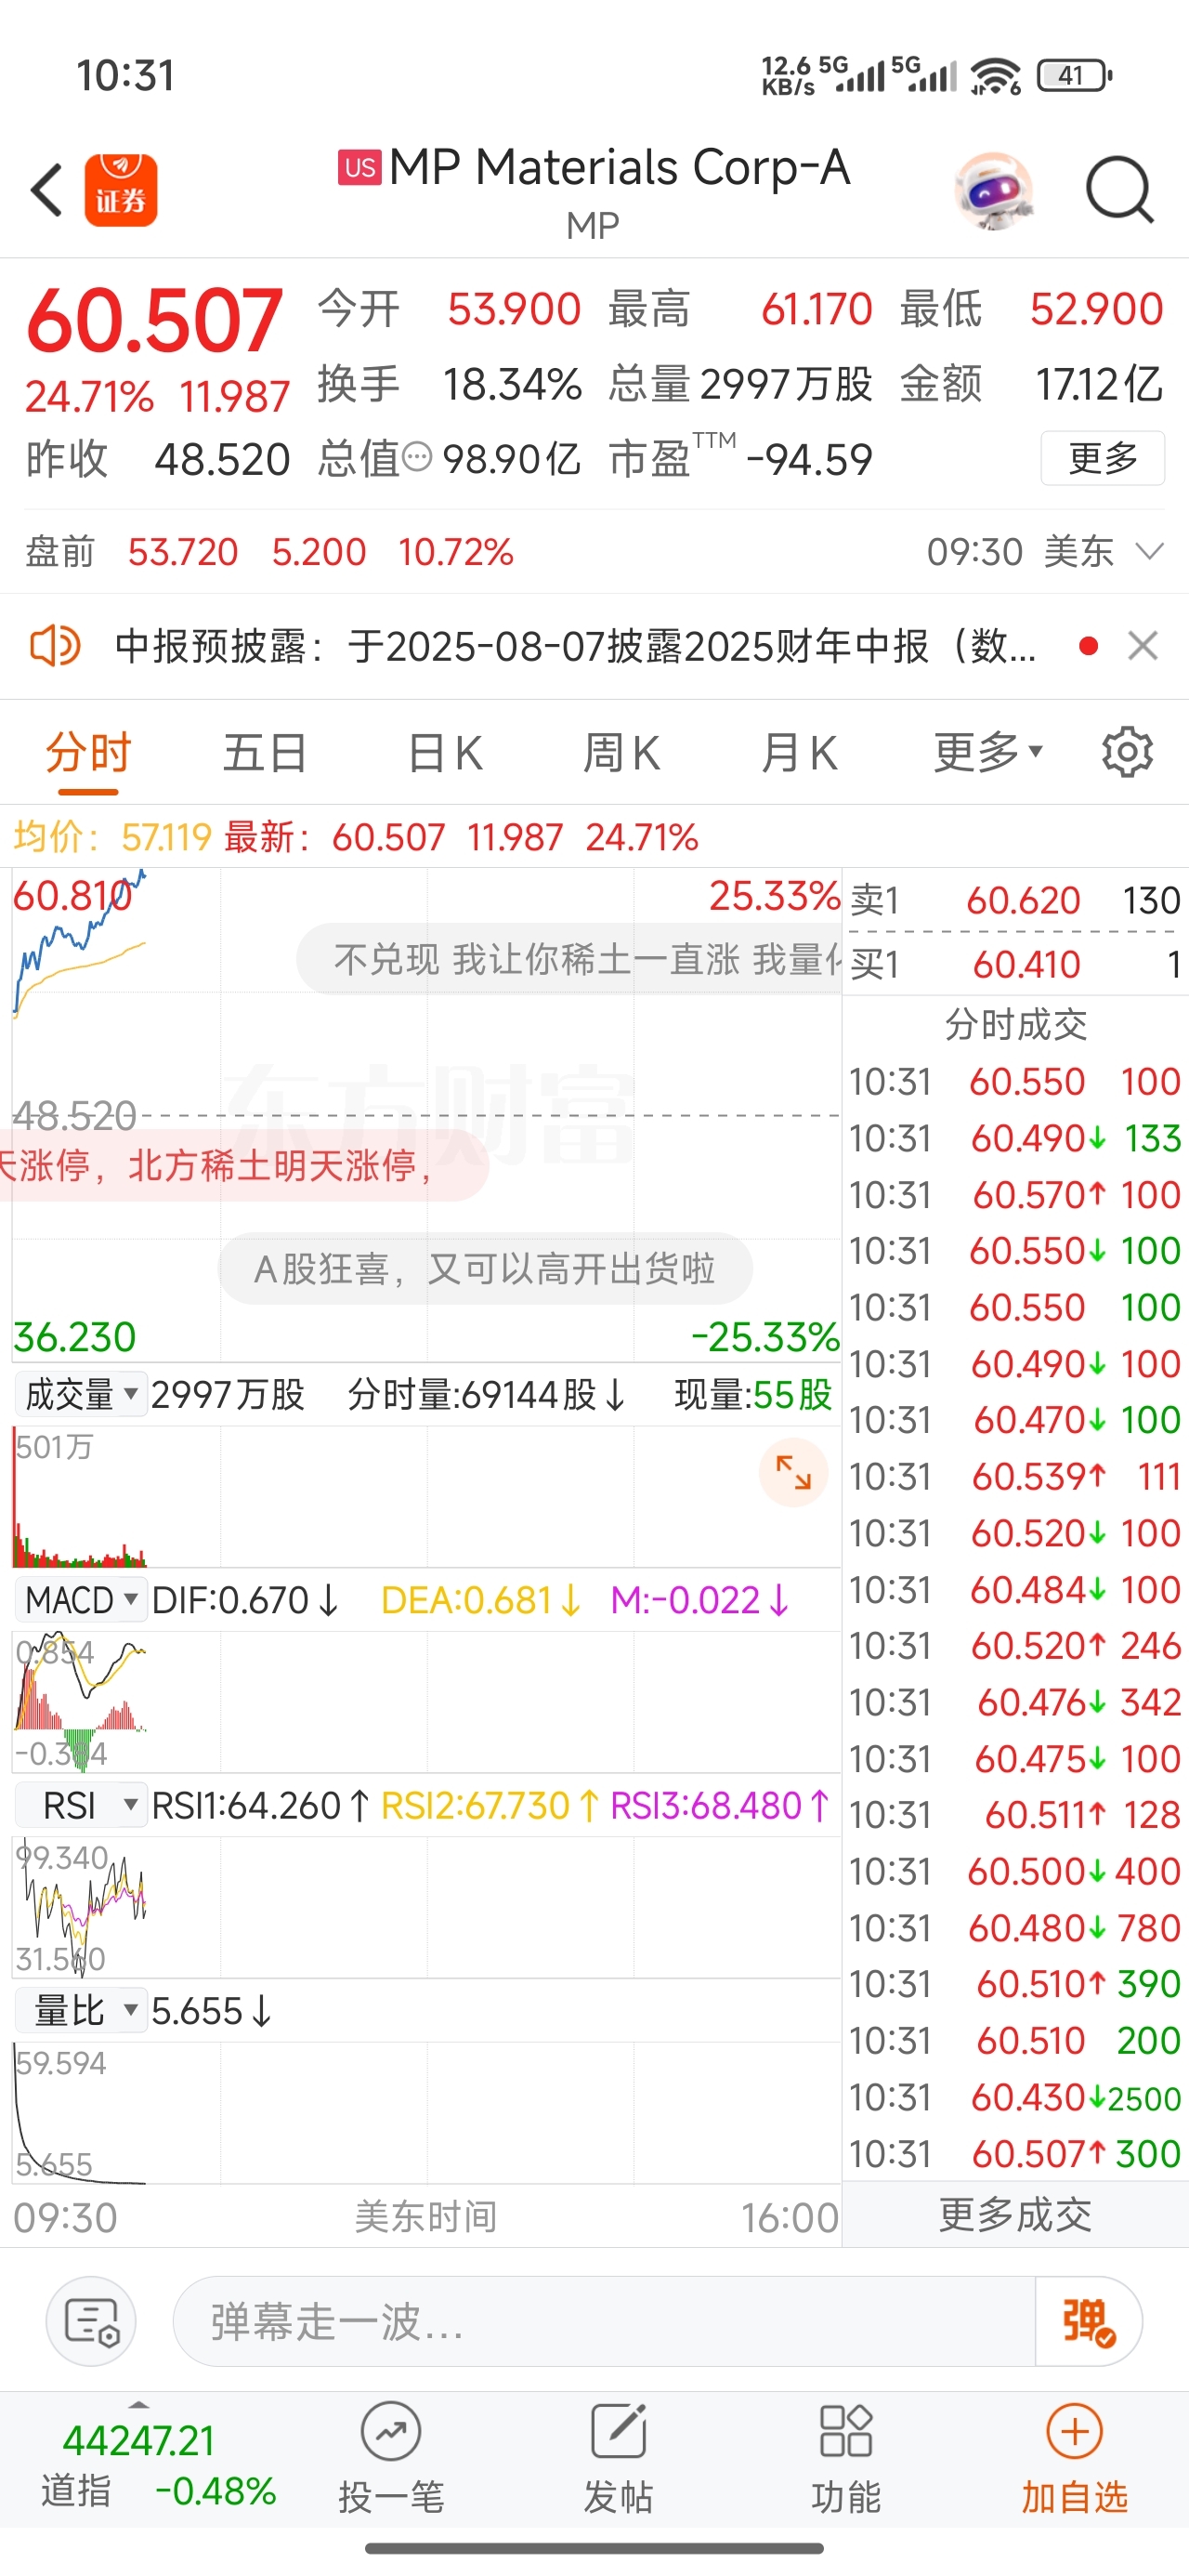Select the trade row 60.511 with 128

pyautogui.click(x=1015, y=1815)
